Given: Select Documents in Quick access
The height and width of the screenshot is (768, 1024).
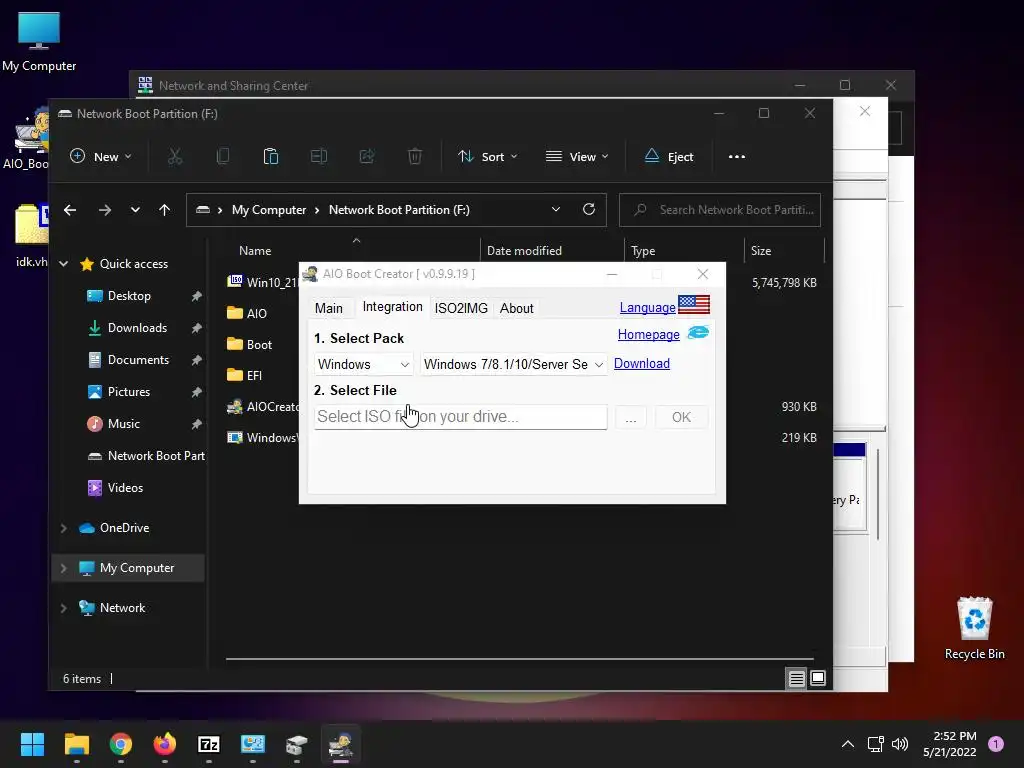Looking at the screenshot, I should pyautogui.click(x=138, y=360).
